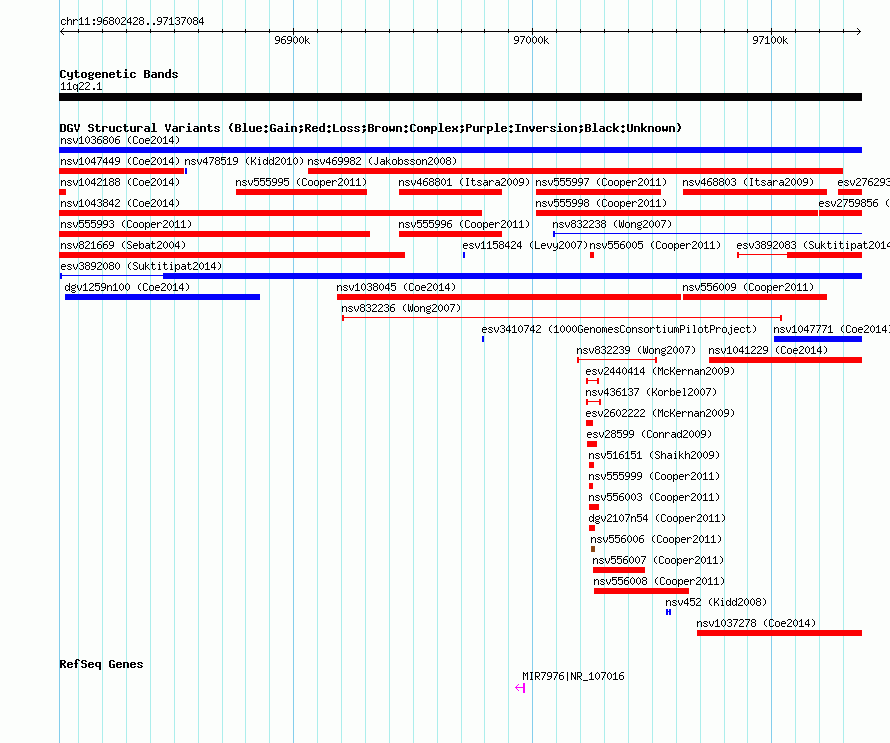Click nsv1041229 (Coe2014) label
890x743 pixels.
(x=768, y=350)
